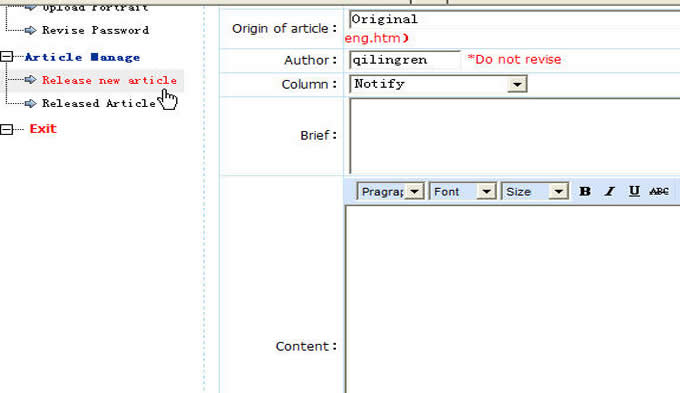
Task: Open Revise Password page
Action: click(x=95, y=30)
